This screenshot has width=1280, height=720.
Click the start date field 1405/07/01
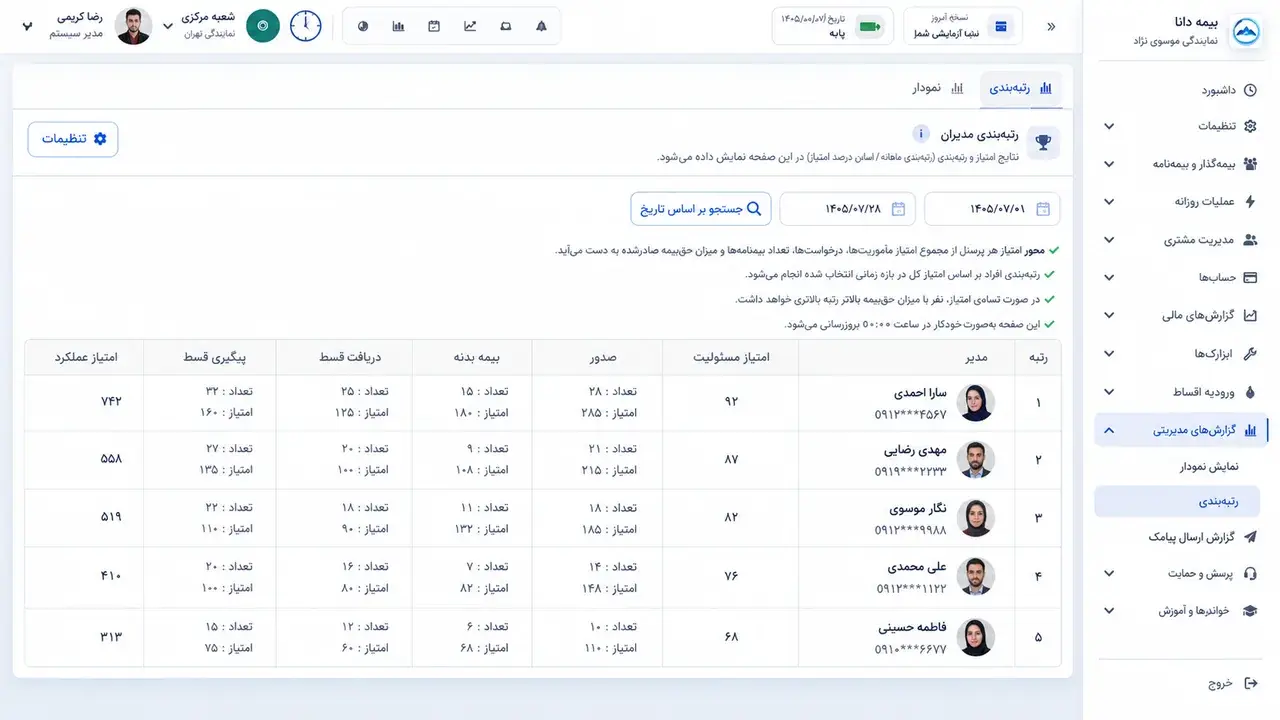992,209
